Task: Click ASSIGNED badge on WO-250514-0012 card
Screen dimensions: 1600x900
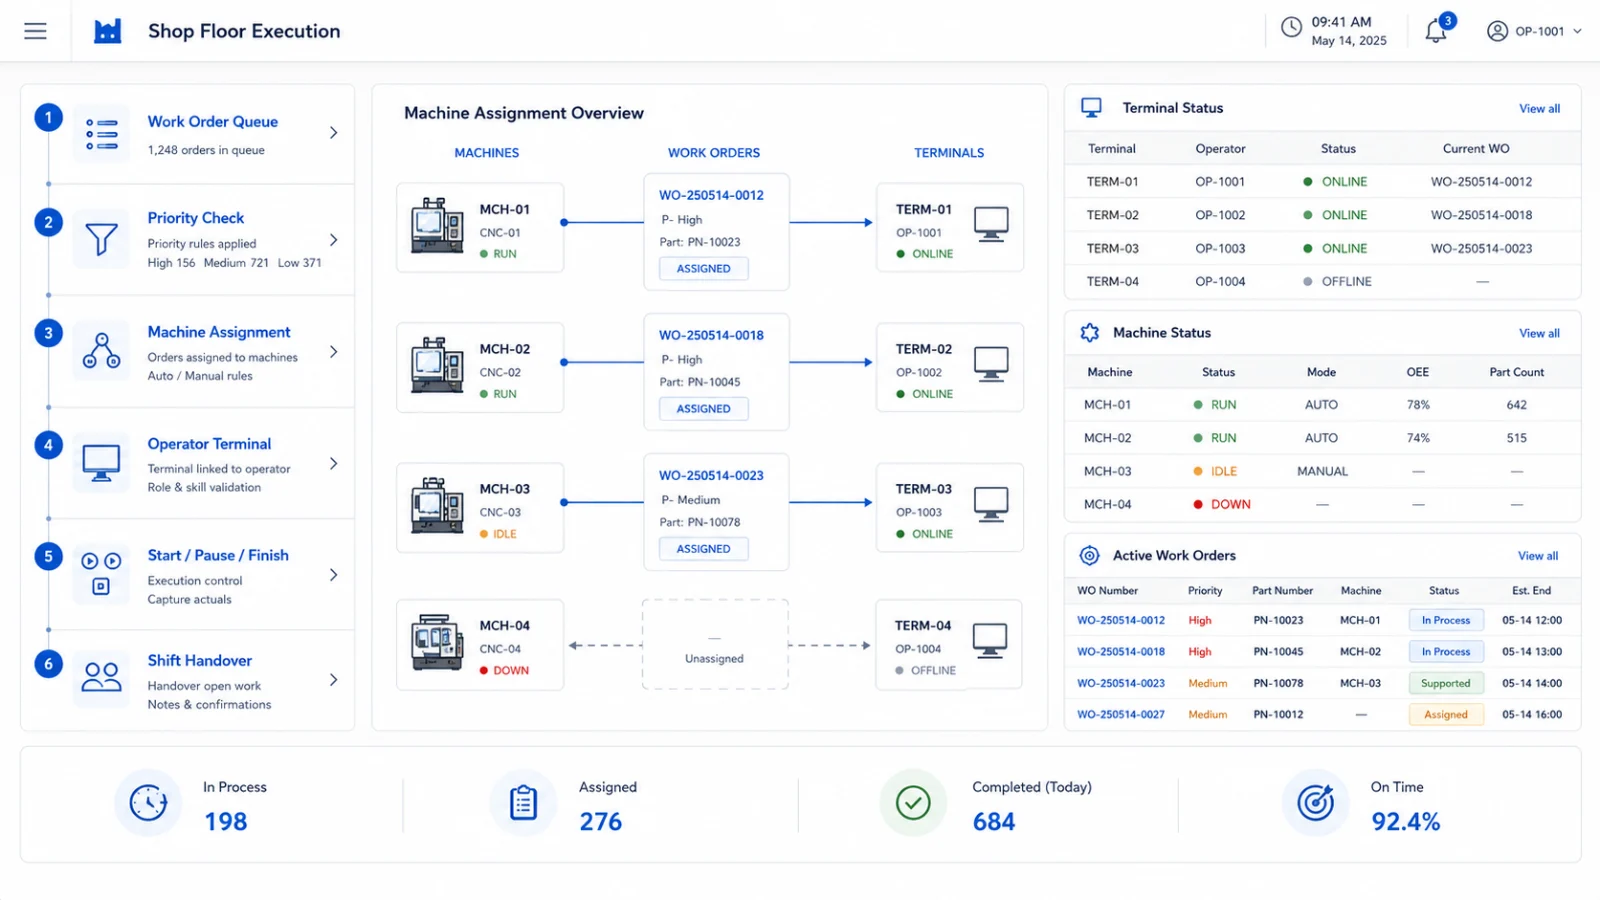Action: coord(704,269)
